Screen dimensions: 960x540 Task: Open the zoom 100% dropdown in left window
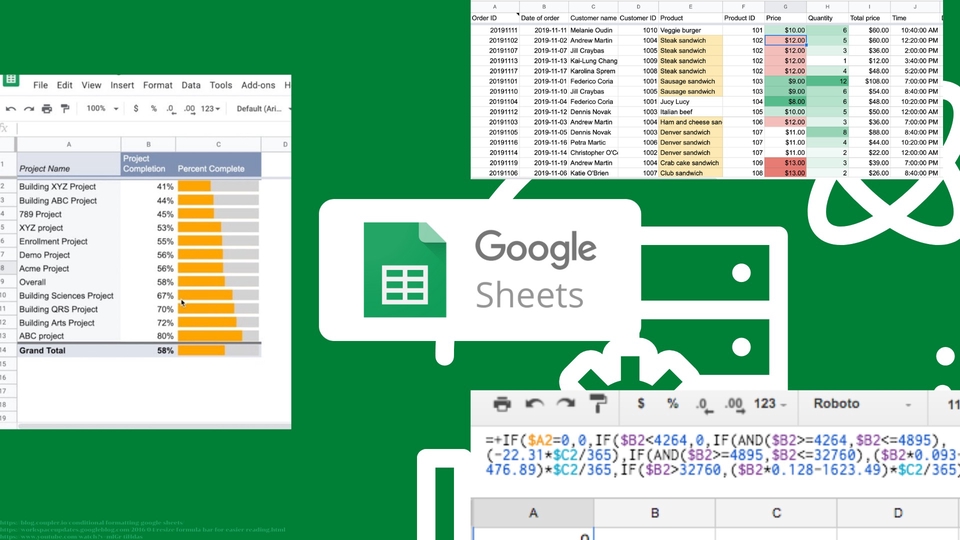[102, 108]
